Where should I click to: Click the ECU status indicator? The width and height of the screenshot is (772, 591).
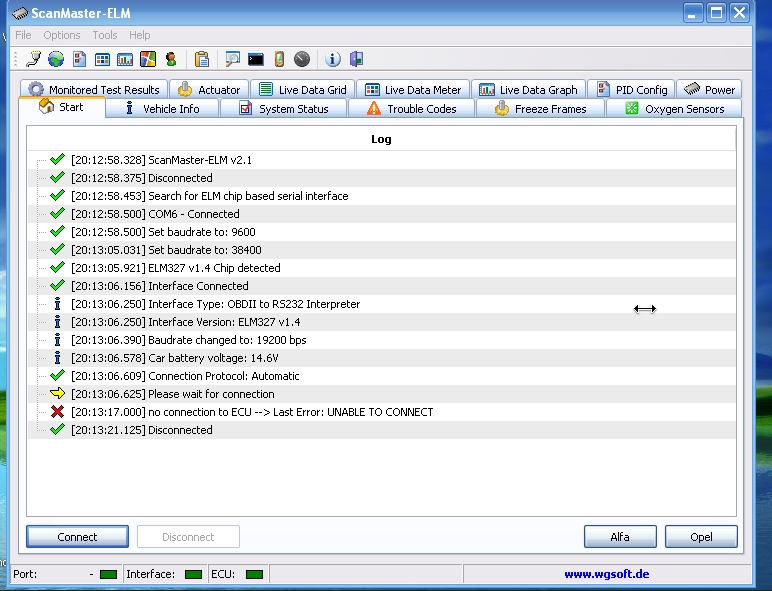tap(255, 574)
